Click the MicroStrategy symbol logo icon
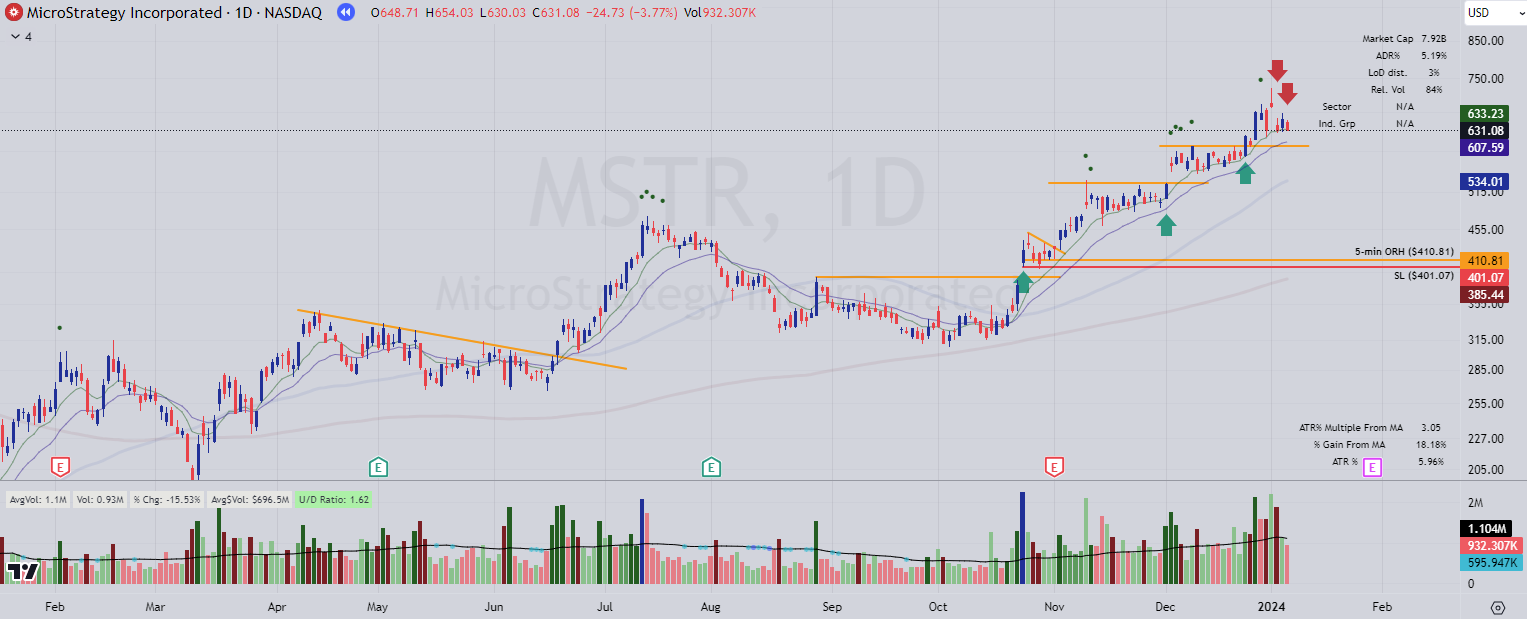Screen dimensions: 1527x619 [13, 13]
